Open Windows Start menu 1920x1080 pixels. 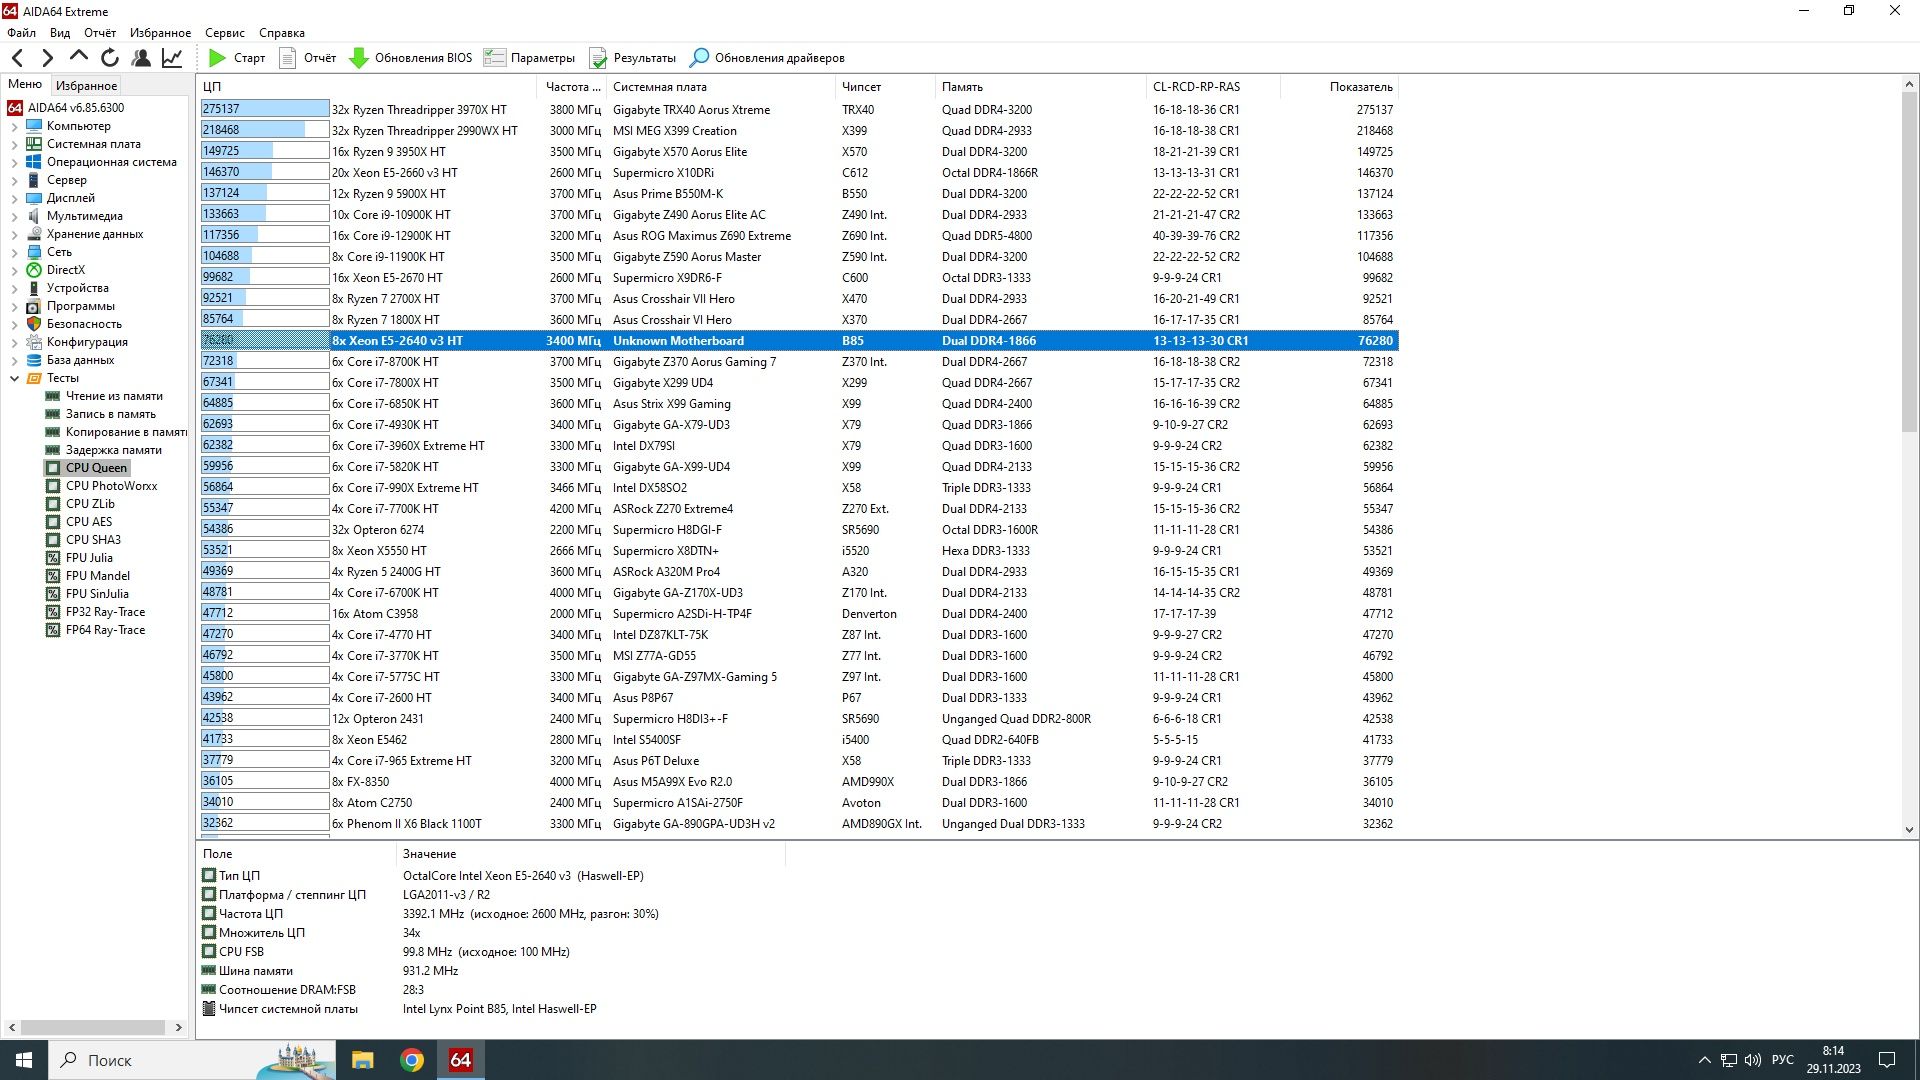tap(24, 1060)
